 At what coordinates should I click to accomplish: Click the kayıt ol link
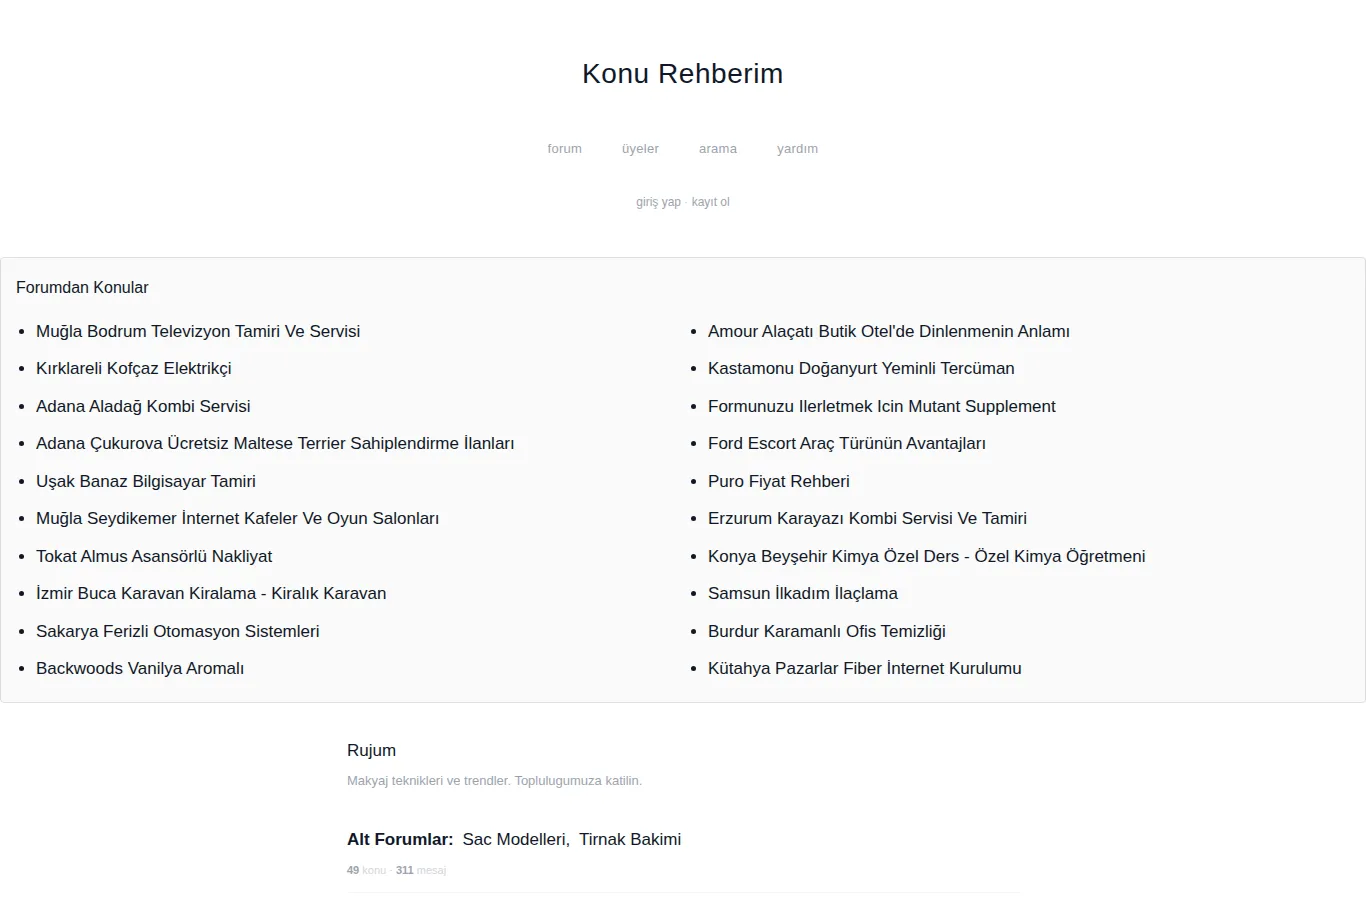click(x=711, y=202)
